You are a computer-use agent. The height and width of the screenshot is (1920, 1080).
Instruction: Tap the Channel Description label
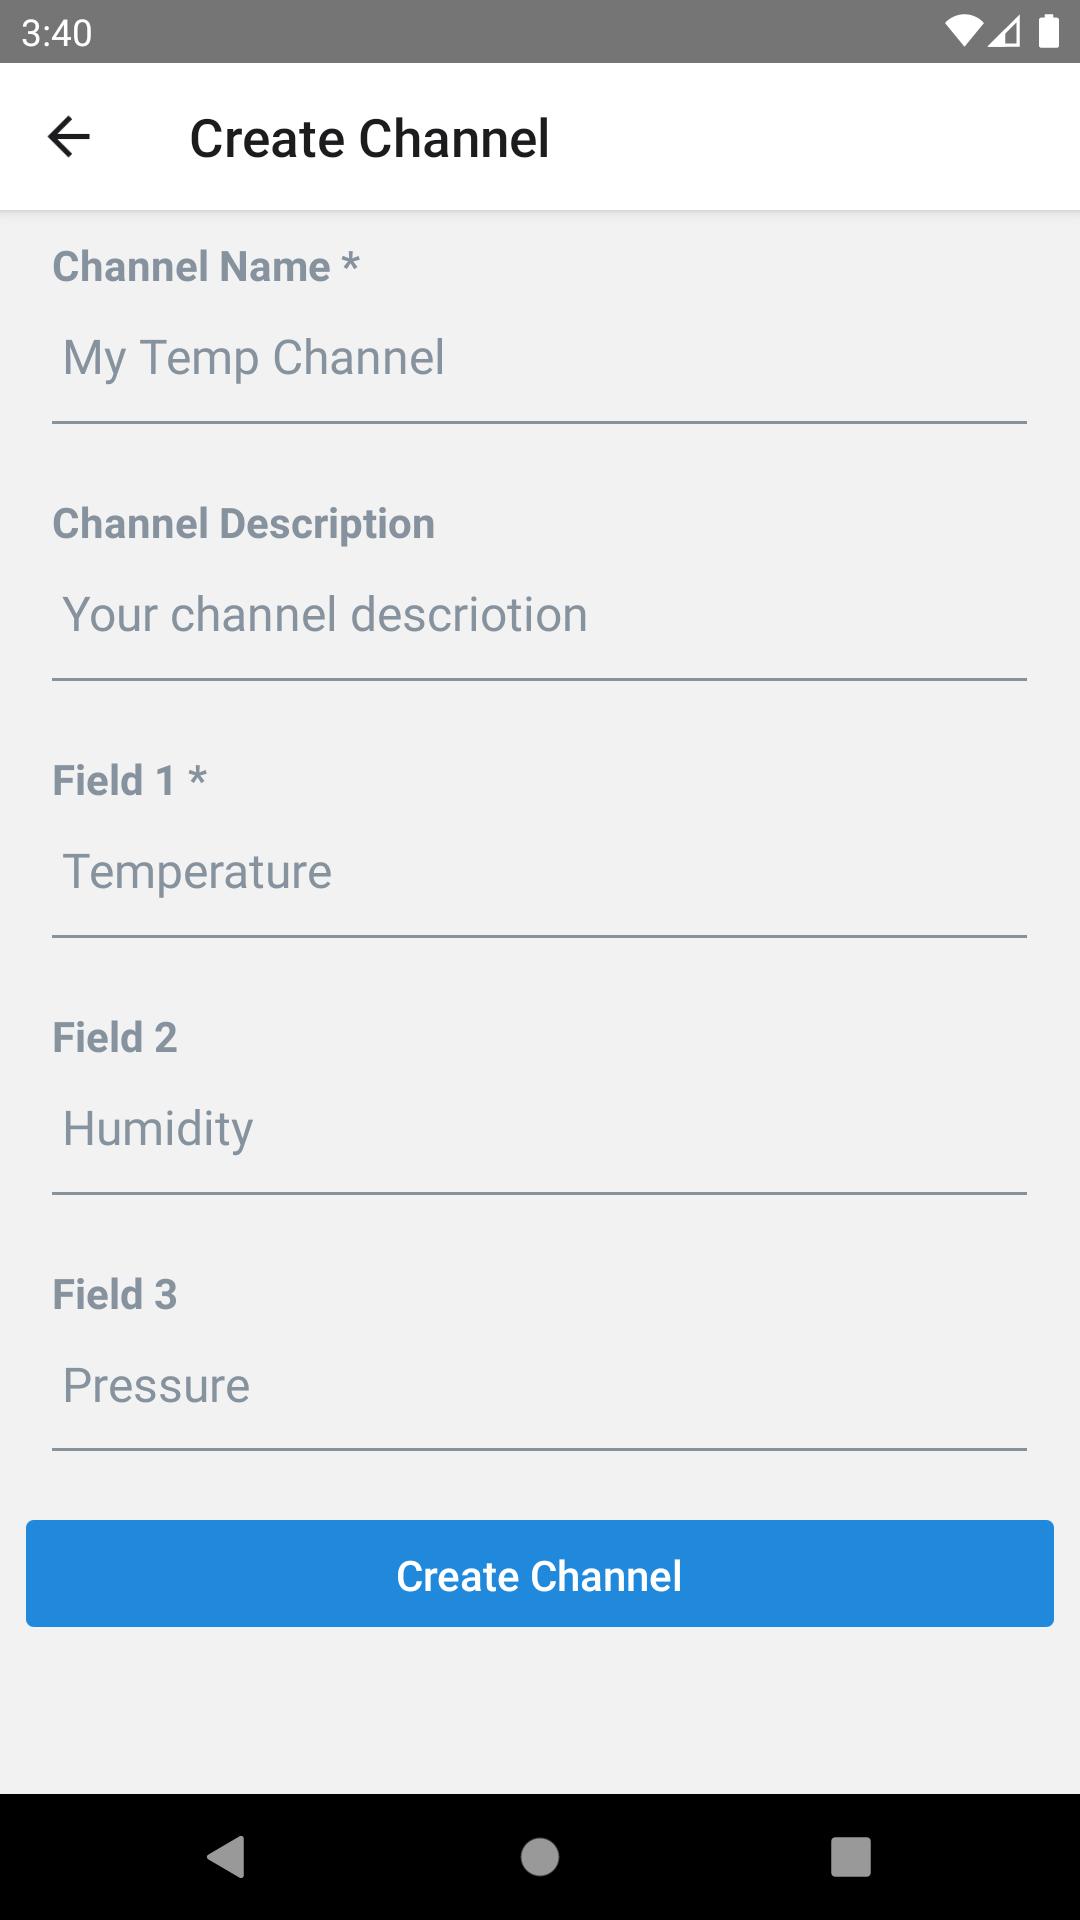click(x=244, y=523)
